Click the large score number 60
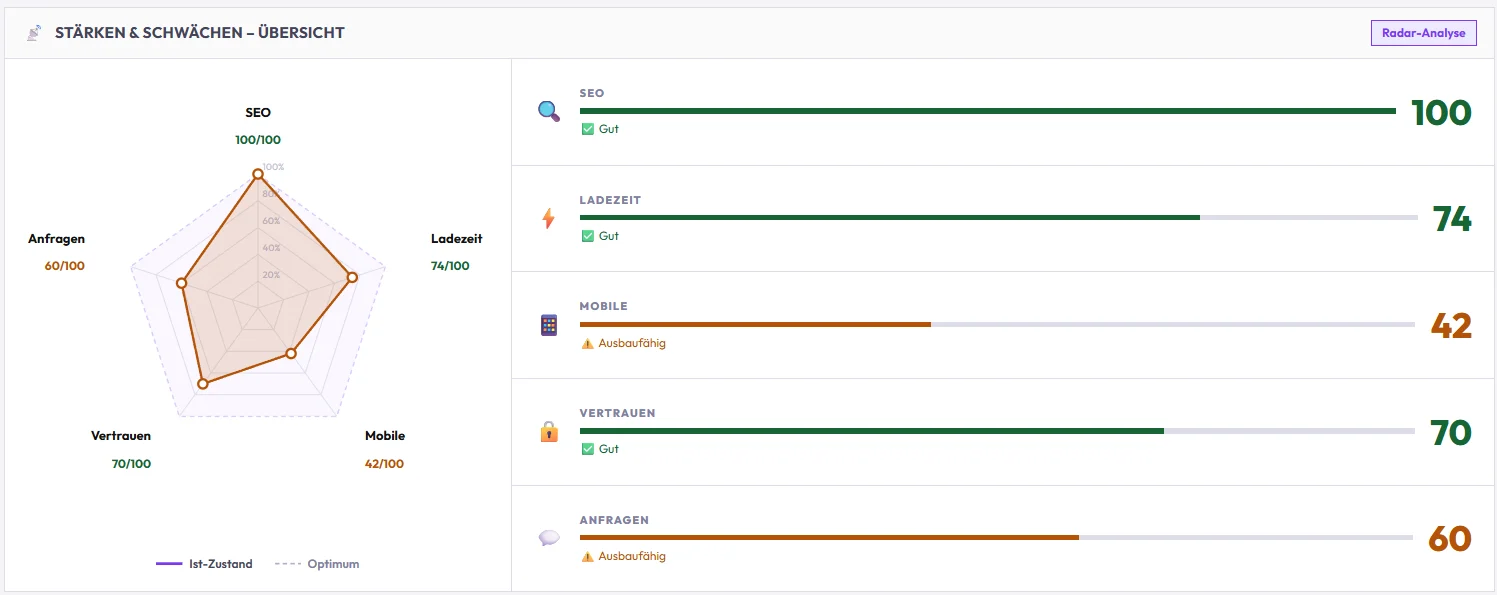Image resolution: width=1497 pixels, height=595 pixels. 1450,539
